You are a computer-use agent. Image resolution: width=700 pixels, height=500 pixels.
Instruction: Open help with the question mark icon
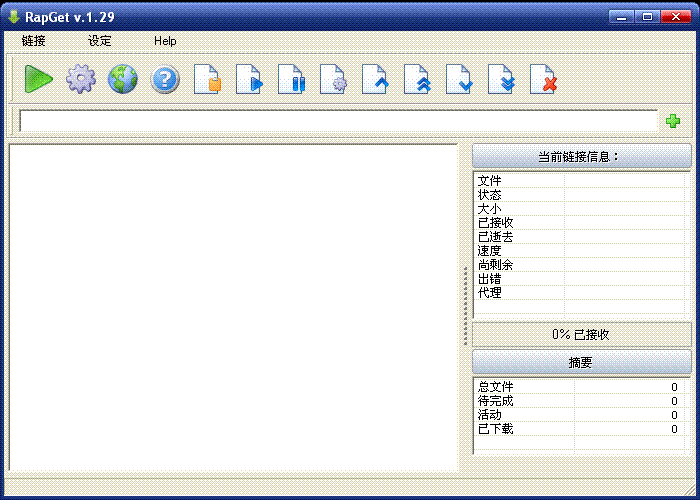pyautogui.click(x=165, y=79)
